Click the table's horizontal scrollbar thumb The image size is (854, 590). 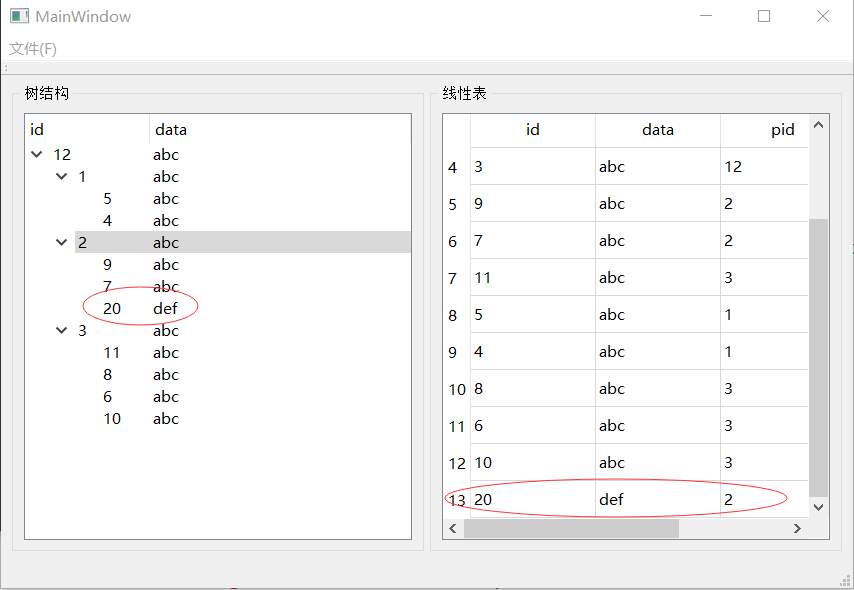(x=571, y=528)
